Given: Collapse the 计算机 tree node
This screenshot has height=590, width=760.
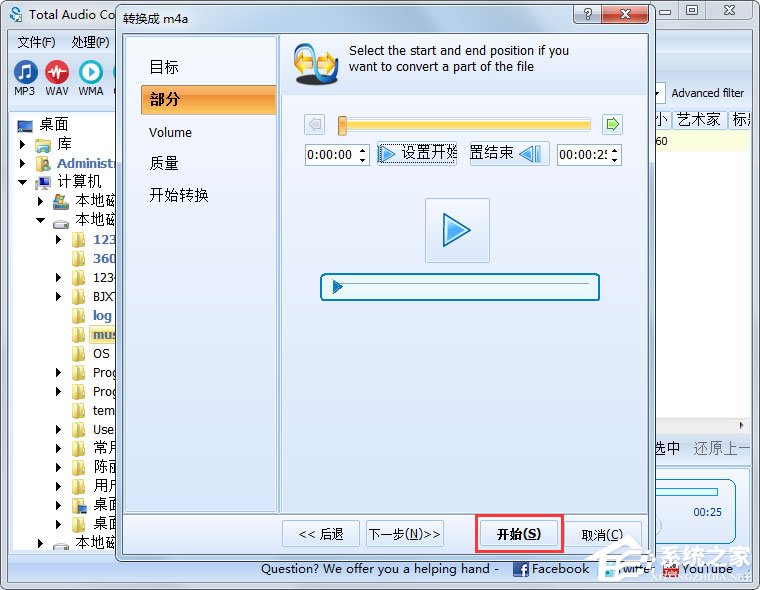Looking at the screenshot, I should (22, 182).
